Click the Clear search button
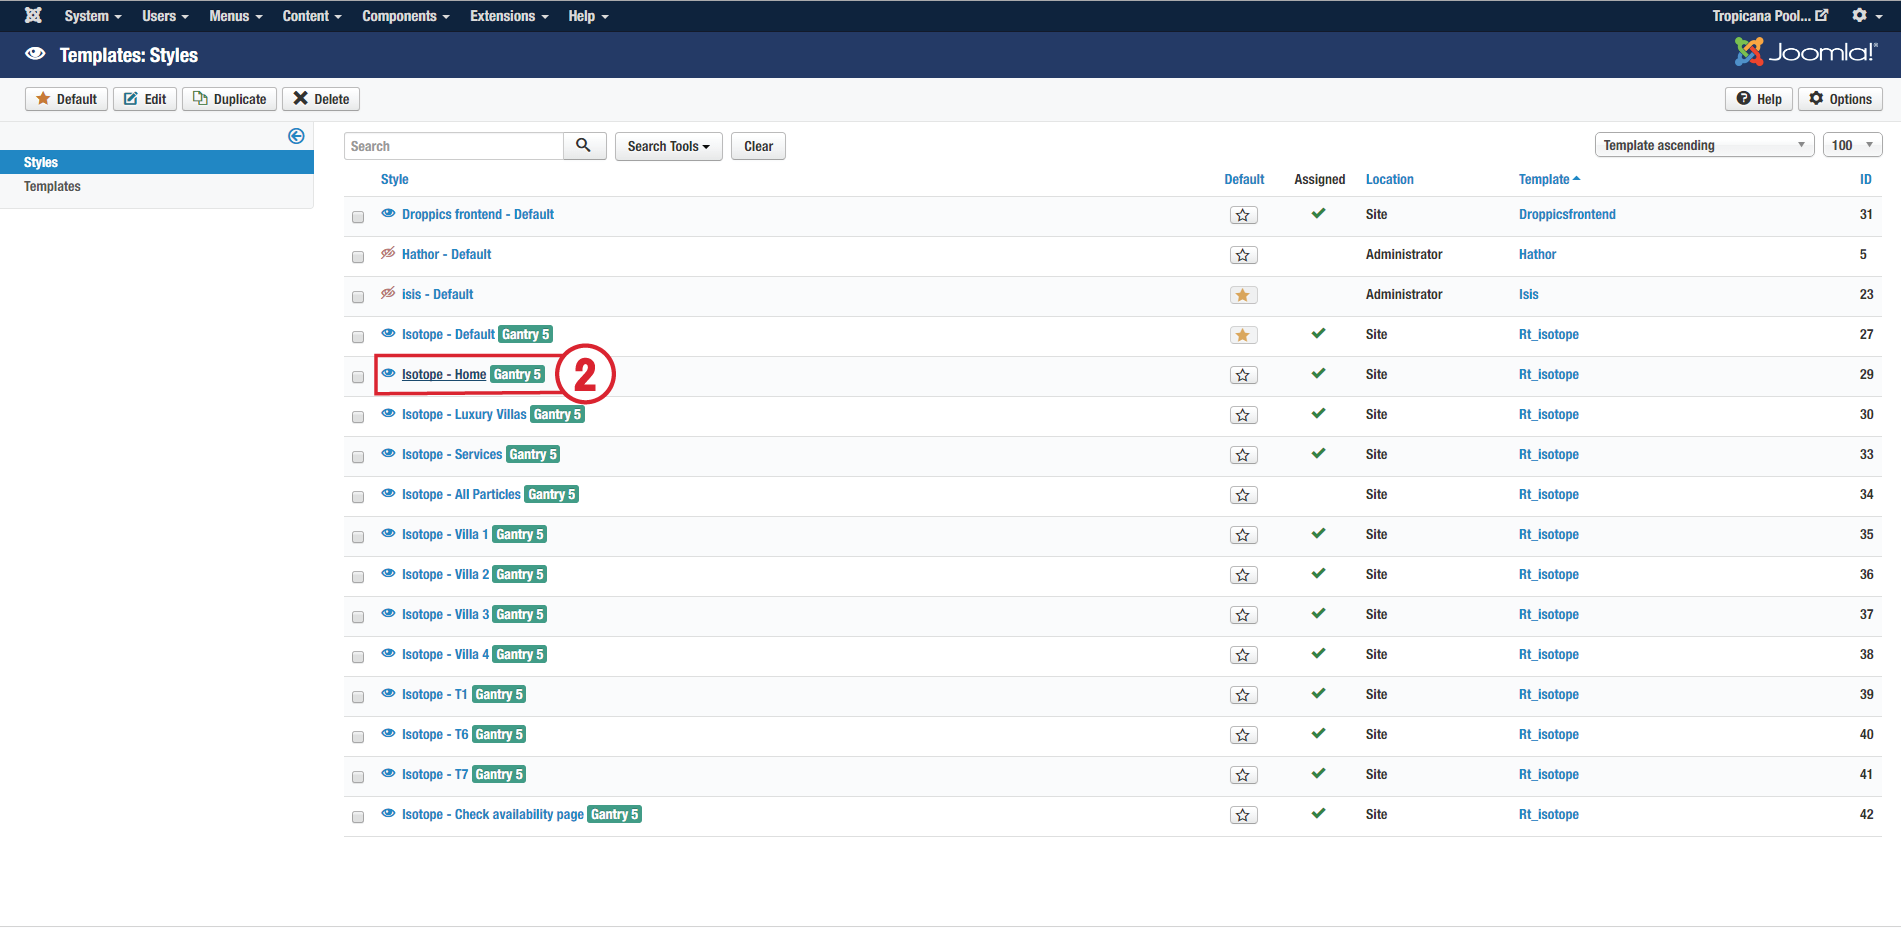Screen dimensions: 1901x928 click(758, 146)
